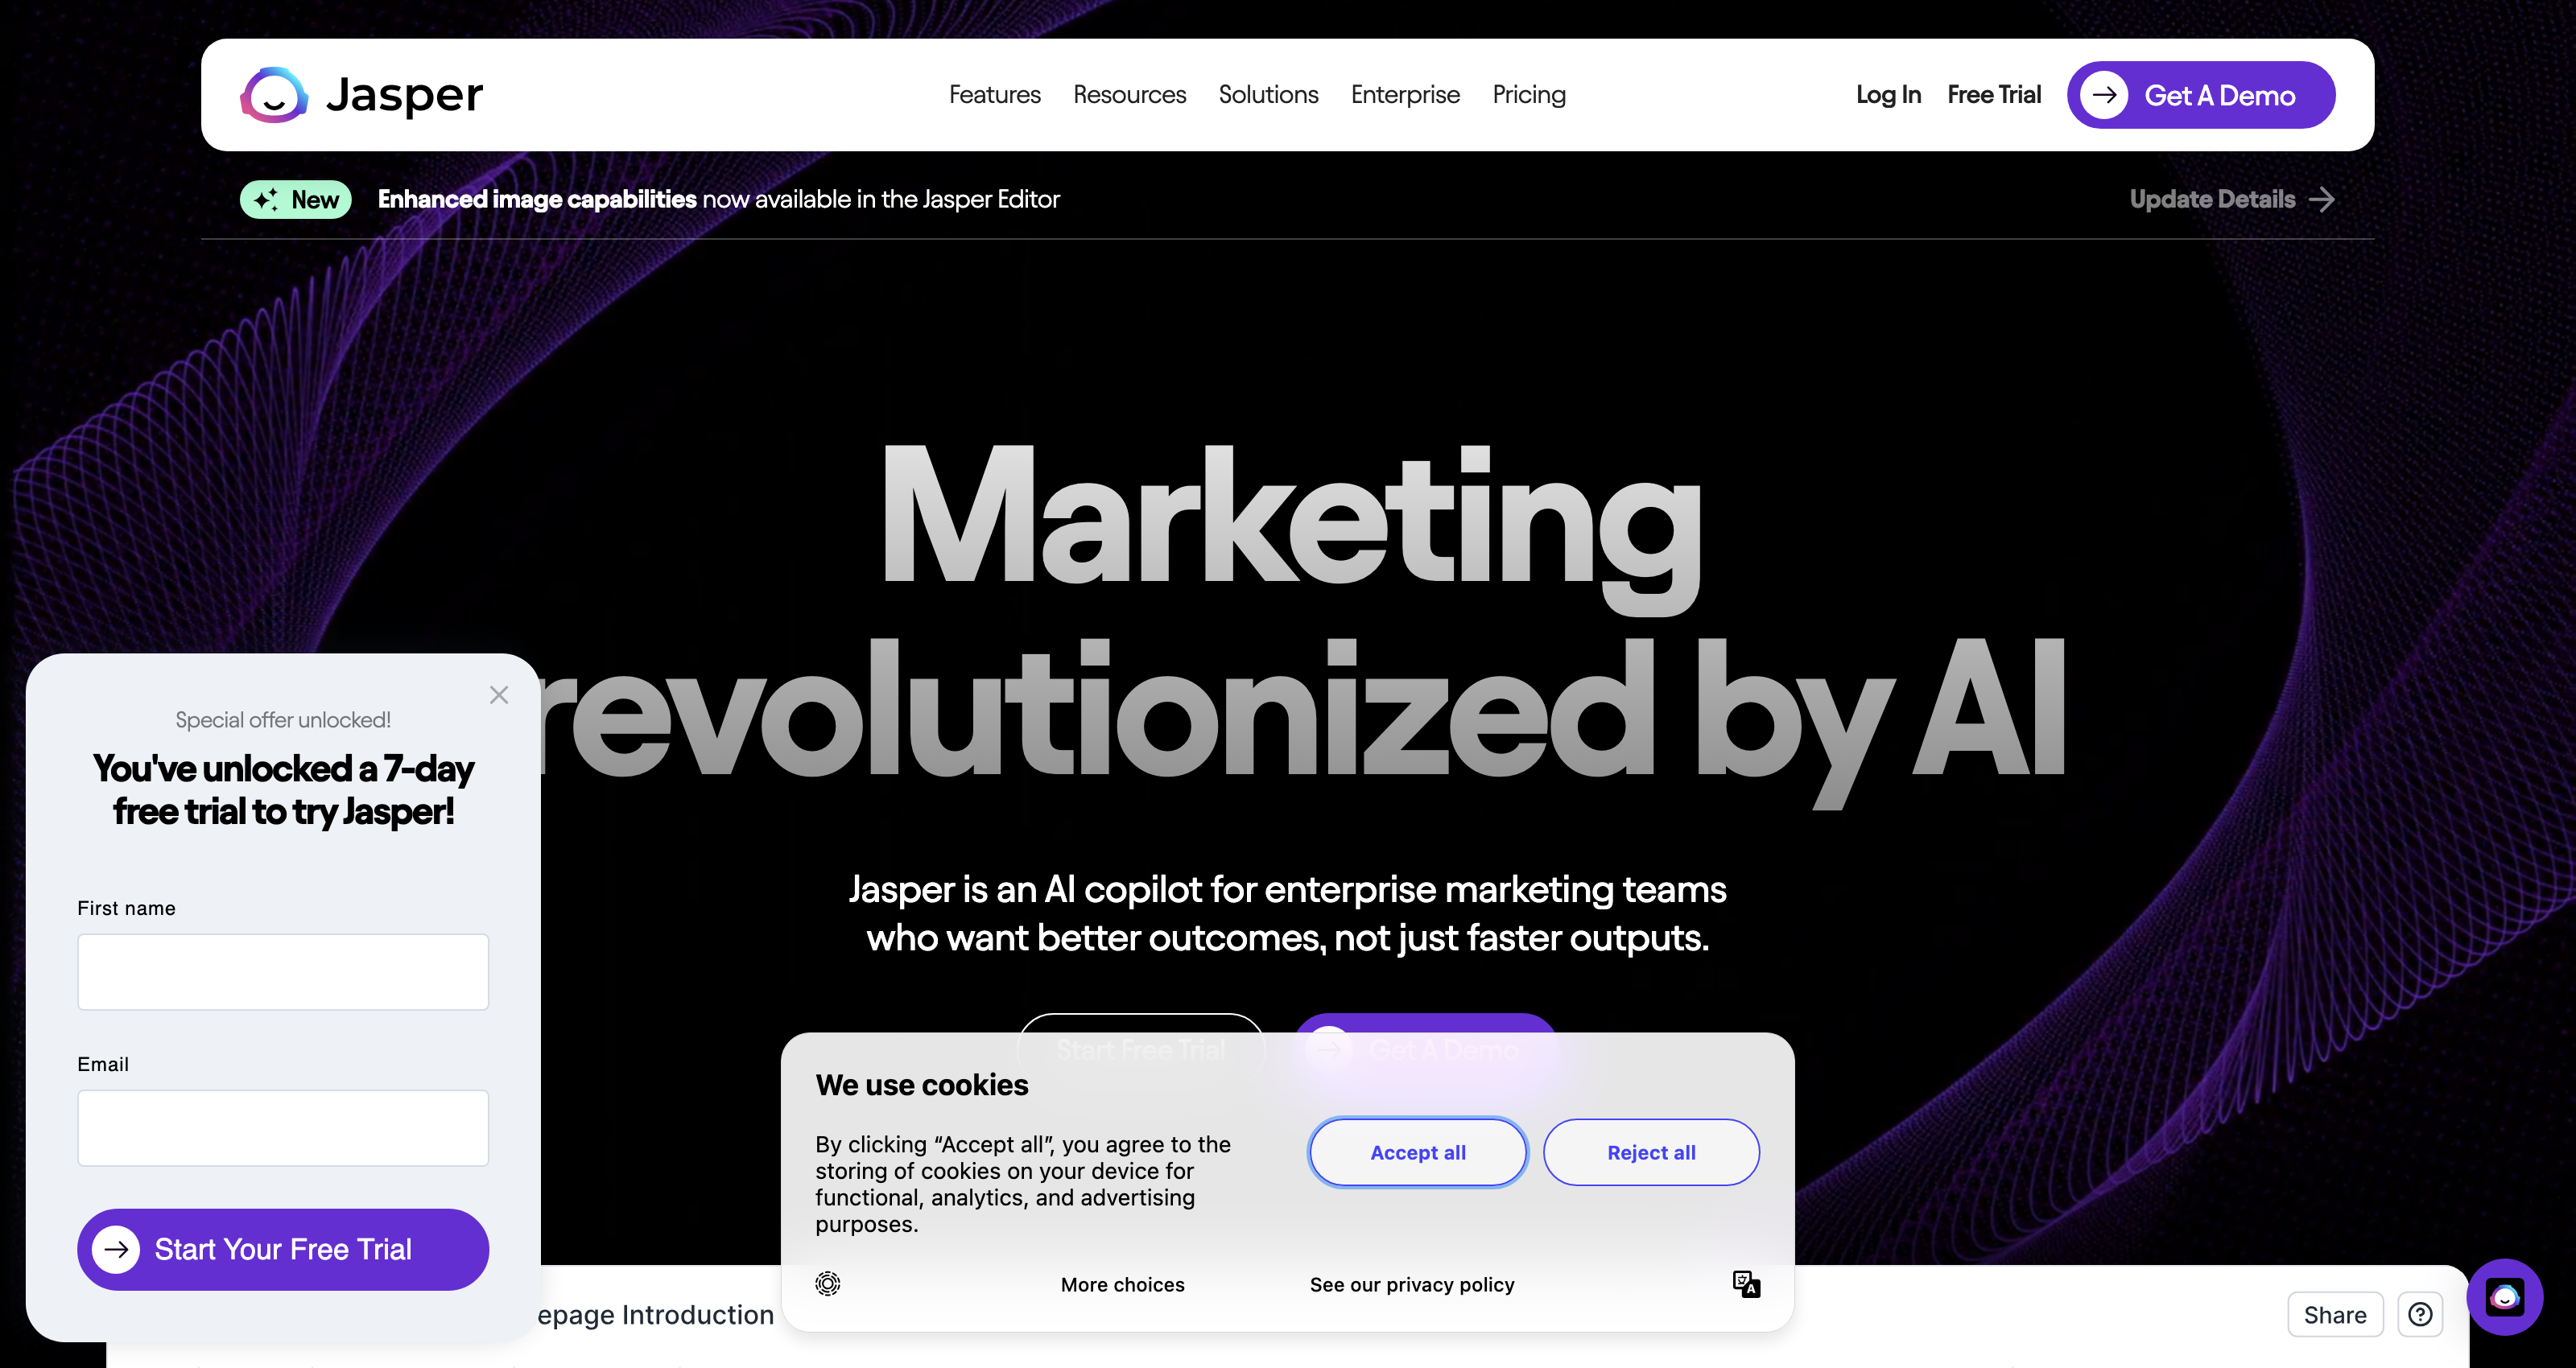Click the Jasper logo icon
This screenshot has height=1368, width=2576.
[x=273, y=95]
